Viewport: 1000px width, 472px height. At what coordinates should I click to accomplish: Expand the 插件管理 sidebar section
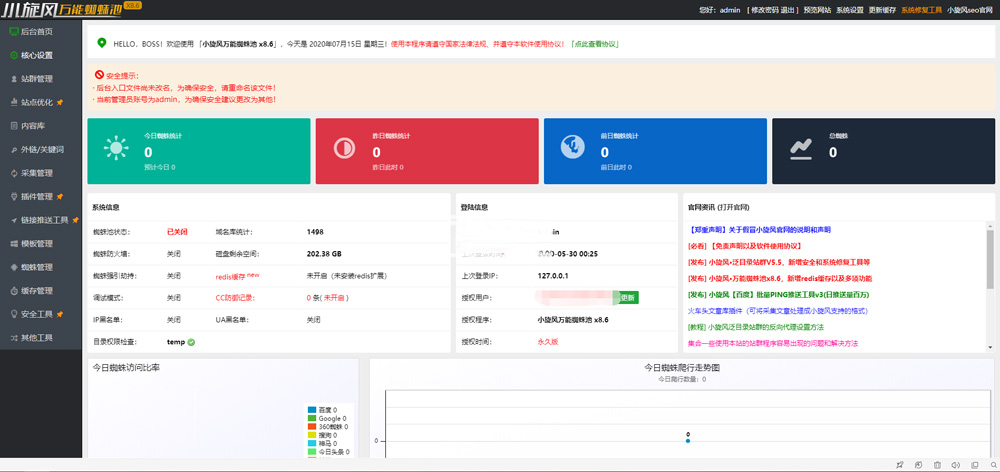pyautogui.click(x=37, y=197)
